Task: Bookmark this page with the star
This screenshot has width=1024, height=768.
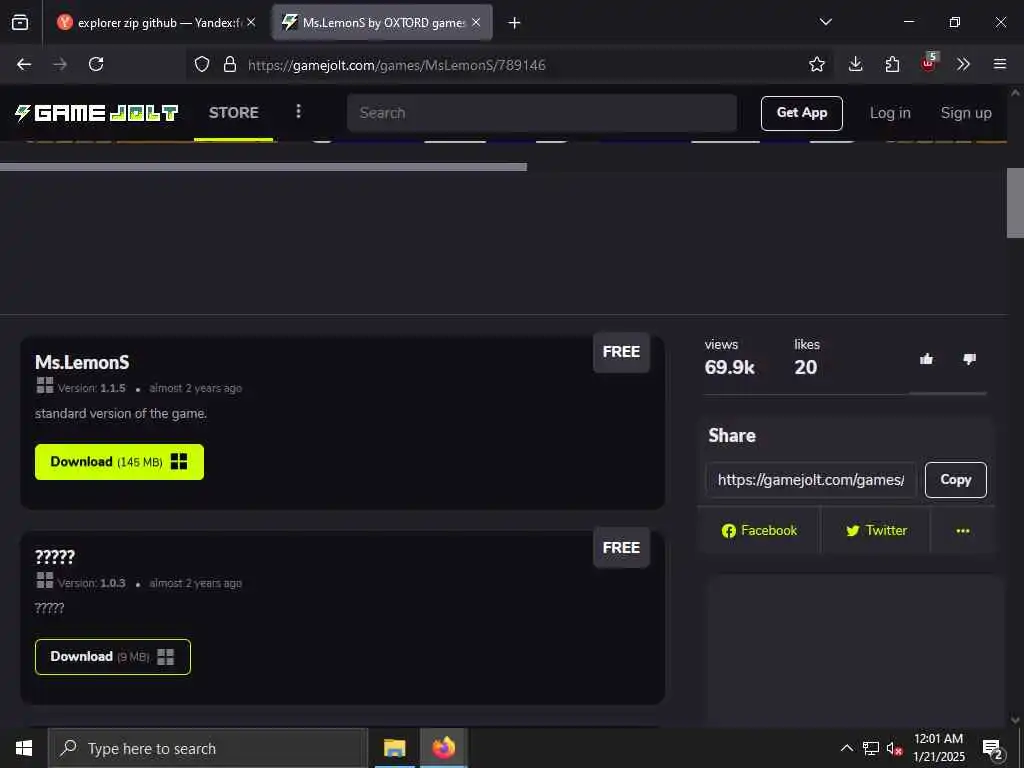Action: point(816,64)
